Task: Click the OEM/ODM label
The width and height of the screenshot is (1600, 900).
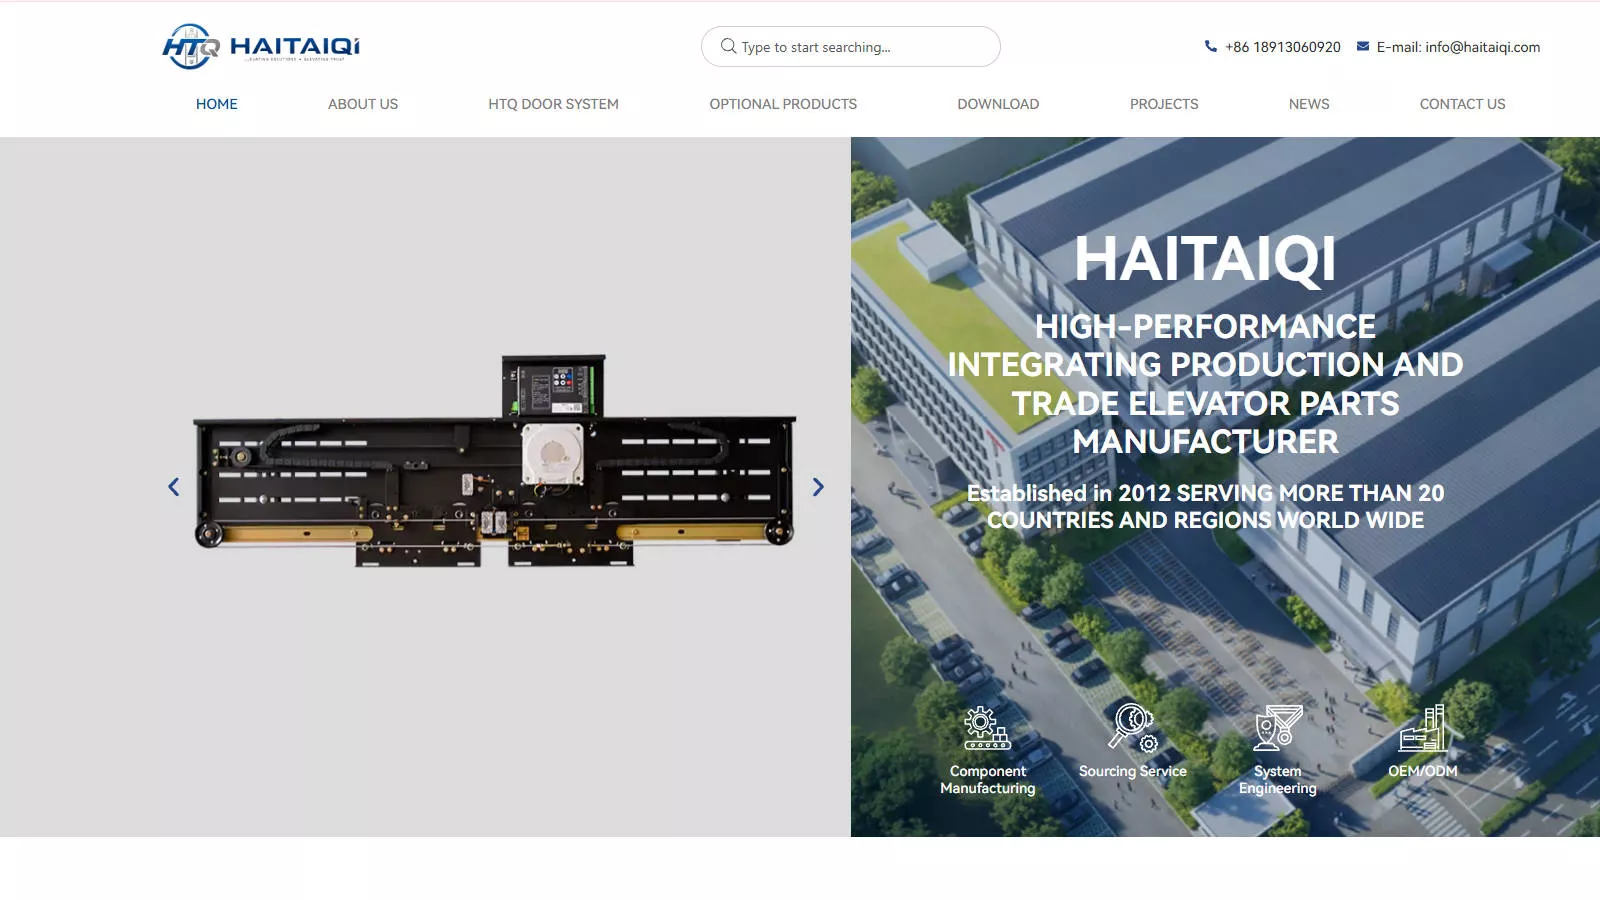Action: point(1423,771)
